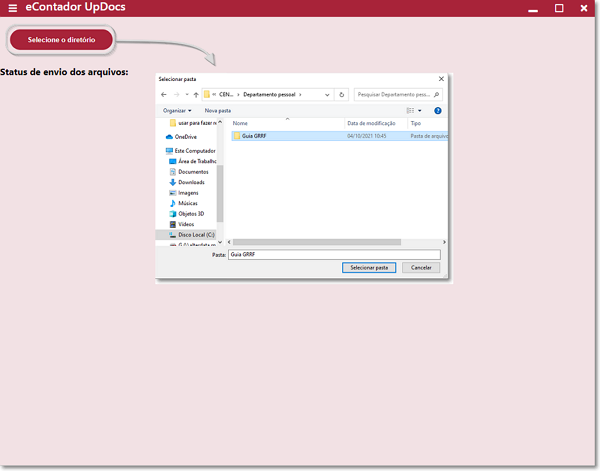Click the Selecionar pasta button

click(369, 267)
